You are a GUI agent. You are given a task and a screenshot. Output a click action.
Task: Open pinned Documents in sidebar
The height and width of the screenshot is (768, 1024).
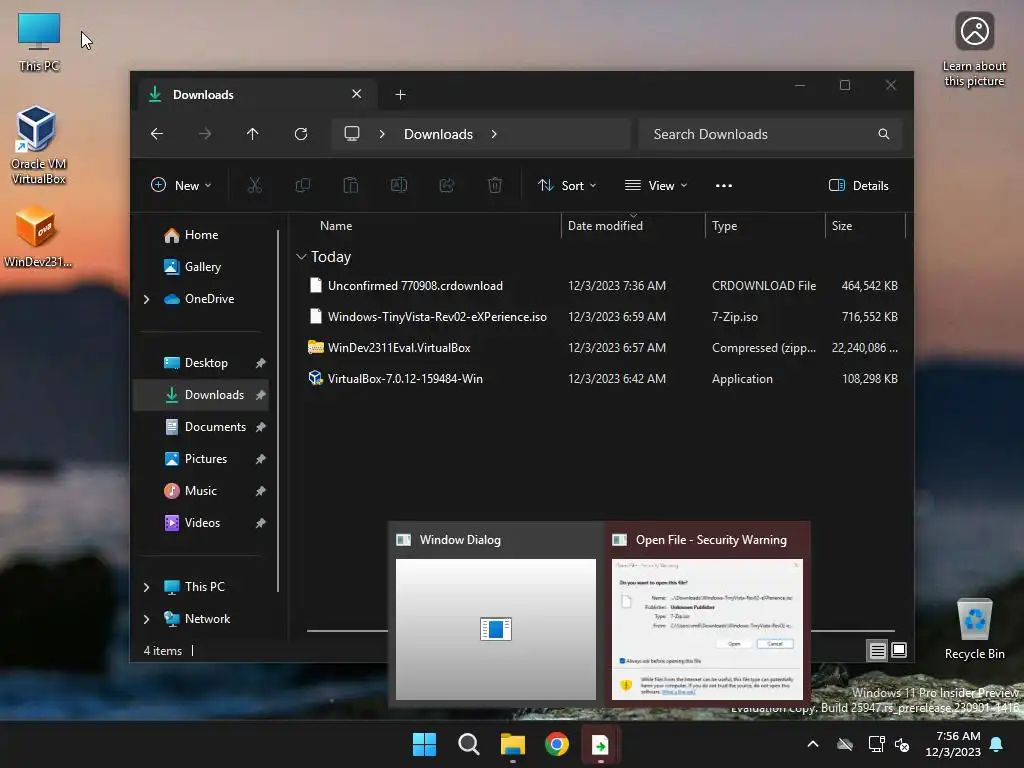coord(215,427)
